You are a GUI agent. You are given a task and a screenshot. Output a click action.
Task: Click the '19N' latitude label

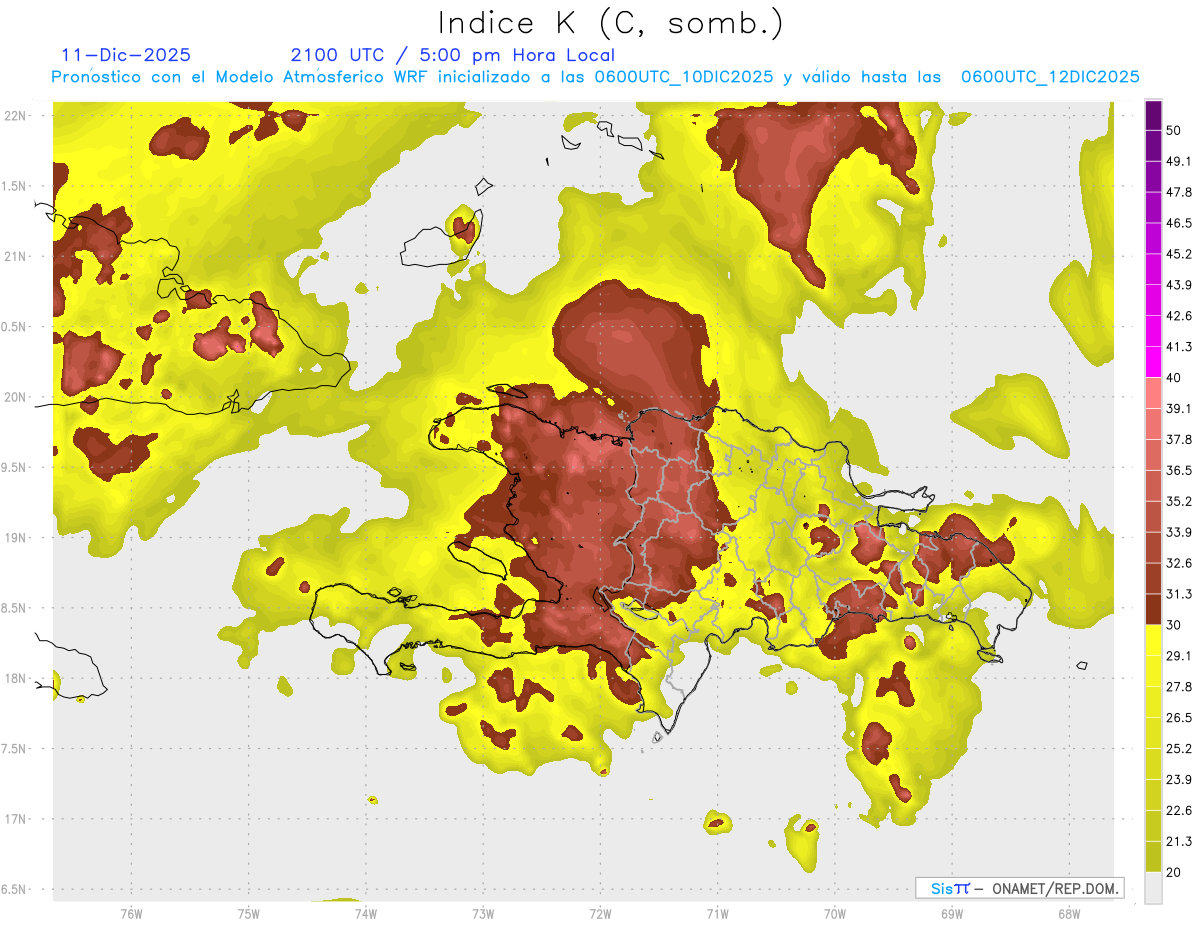pos(16,538)
